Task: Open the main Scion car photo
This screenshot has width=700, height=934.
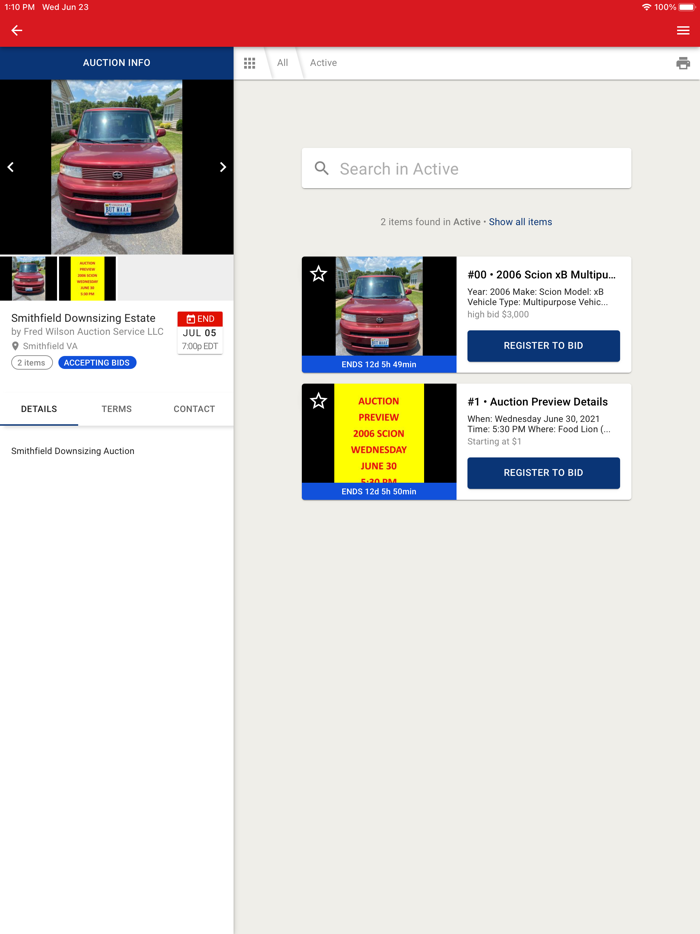Action: (117, 167)
